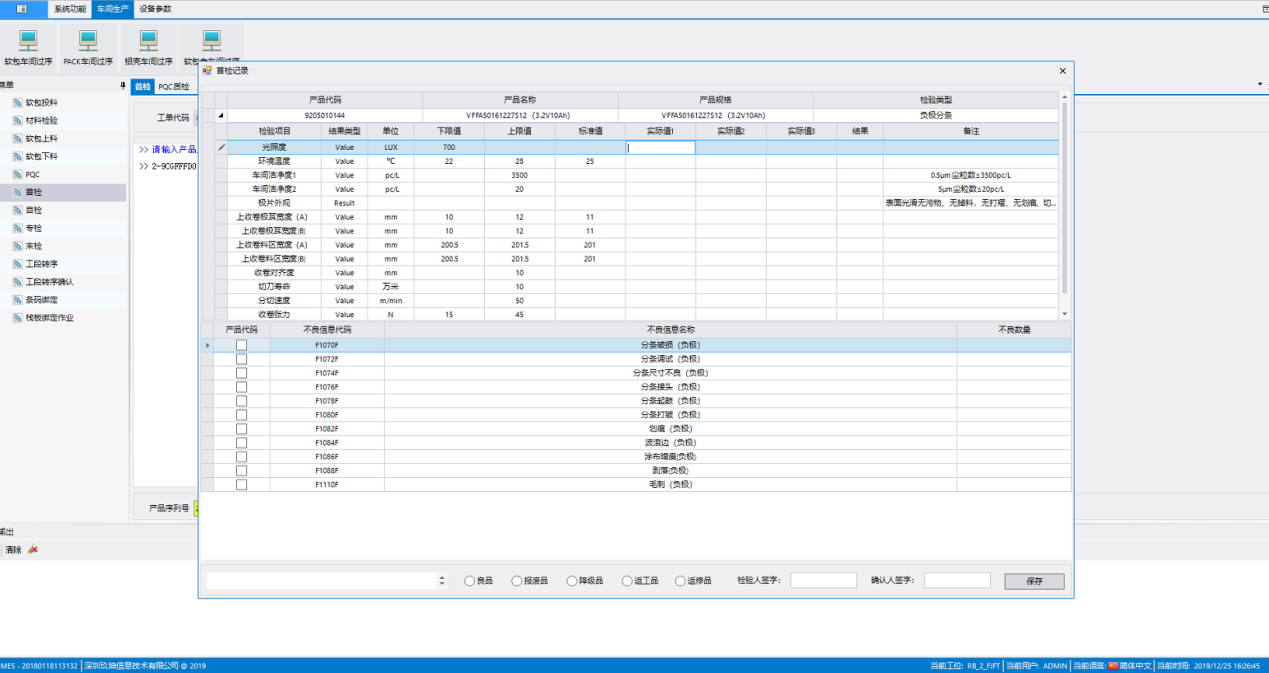This screenshot has height=673, width=1269.
Task: Click the 不良数量 column header
Action: 1014,329
